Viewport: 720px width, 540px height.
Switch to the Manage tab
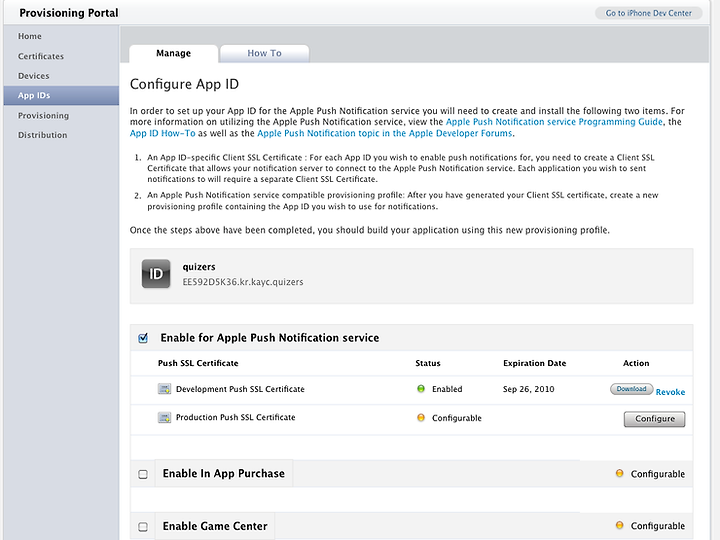tap(174, 53)
